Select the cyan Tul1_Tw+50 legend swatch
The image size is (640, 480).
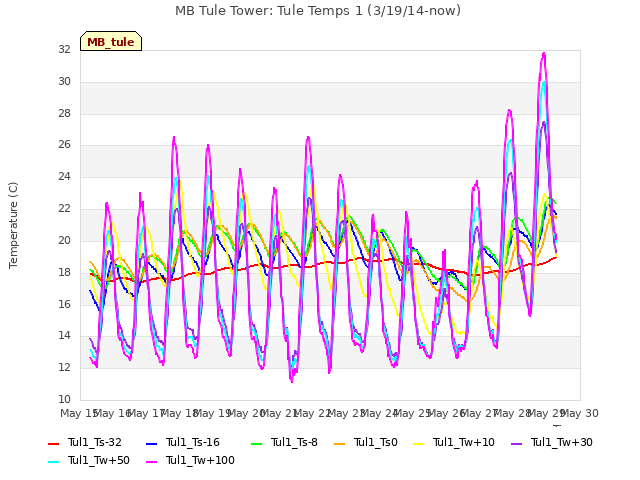pyautogui.click(x=53, y=461)
